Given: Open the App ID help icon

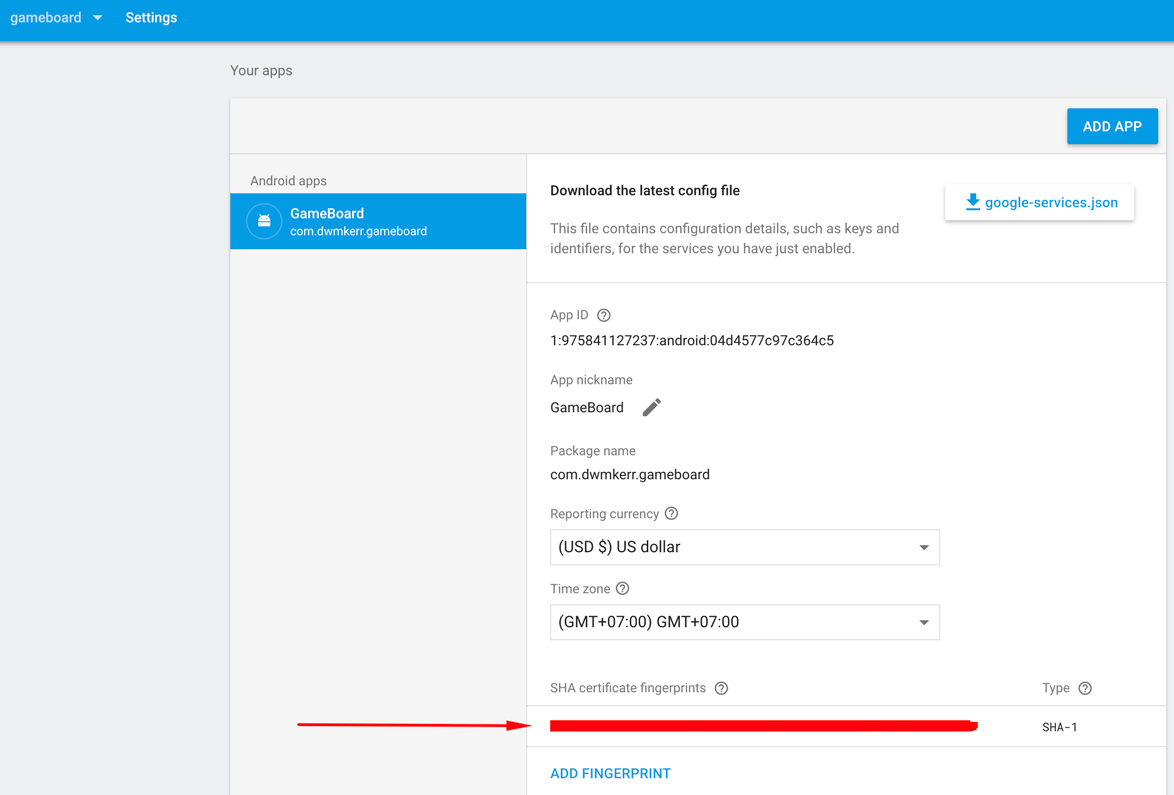Looking at the screenshot, I should 603,315.
